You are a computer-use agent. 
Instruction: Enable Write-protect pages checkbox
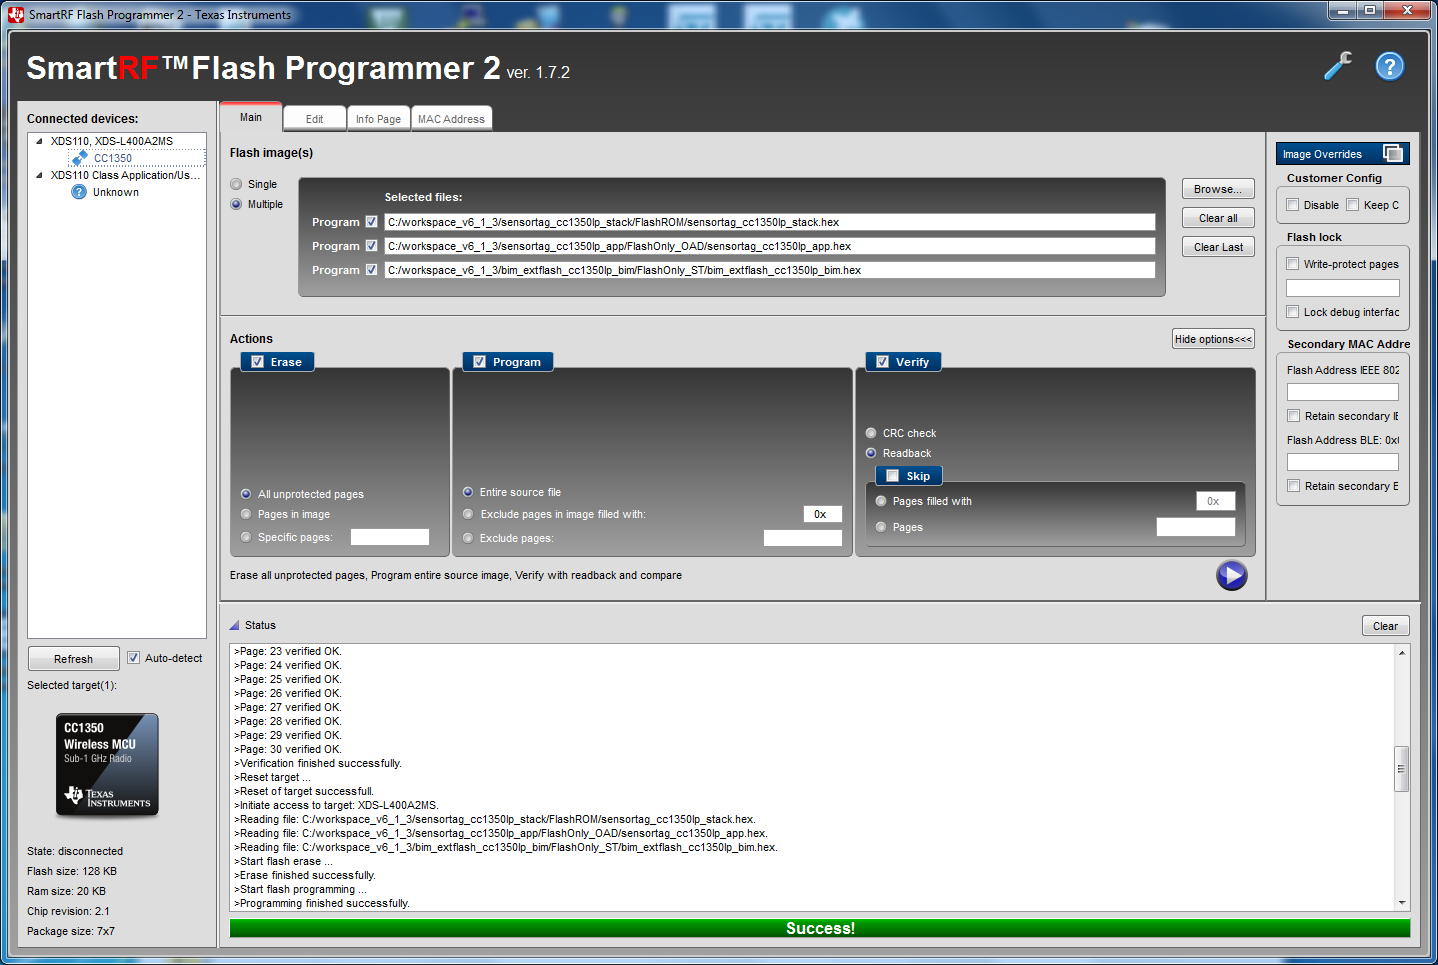(1293, 264)
